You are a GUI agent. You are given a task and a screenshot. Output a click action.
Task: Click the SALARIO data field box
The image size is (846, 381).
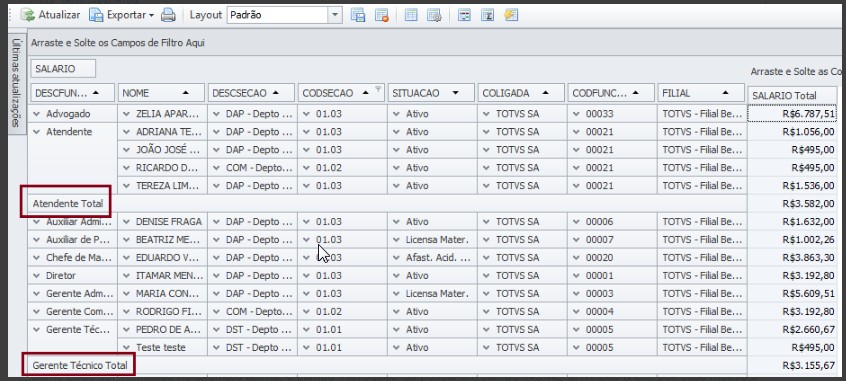pos(63,69)
